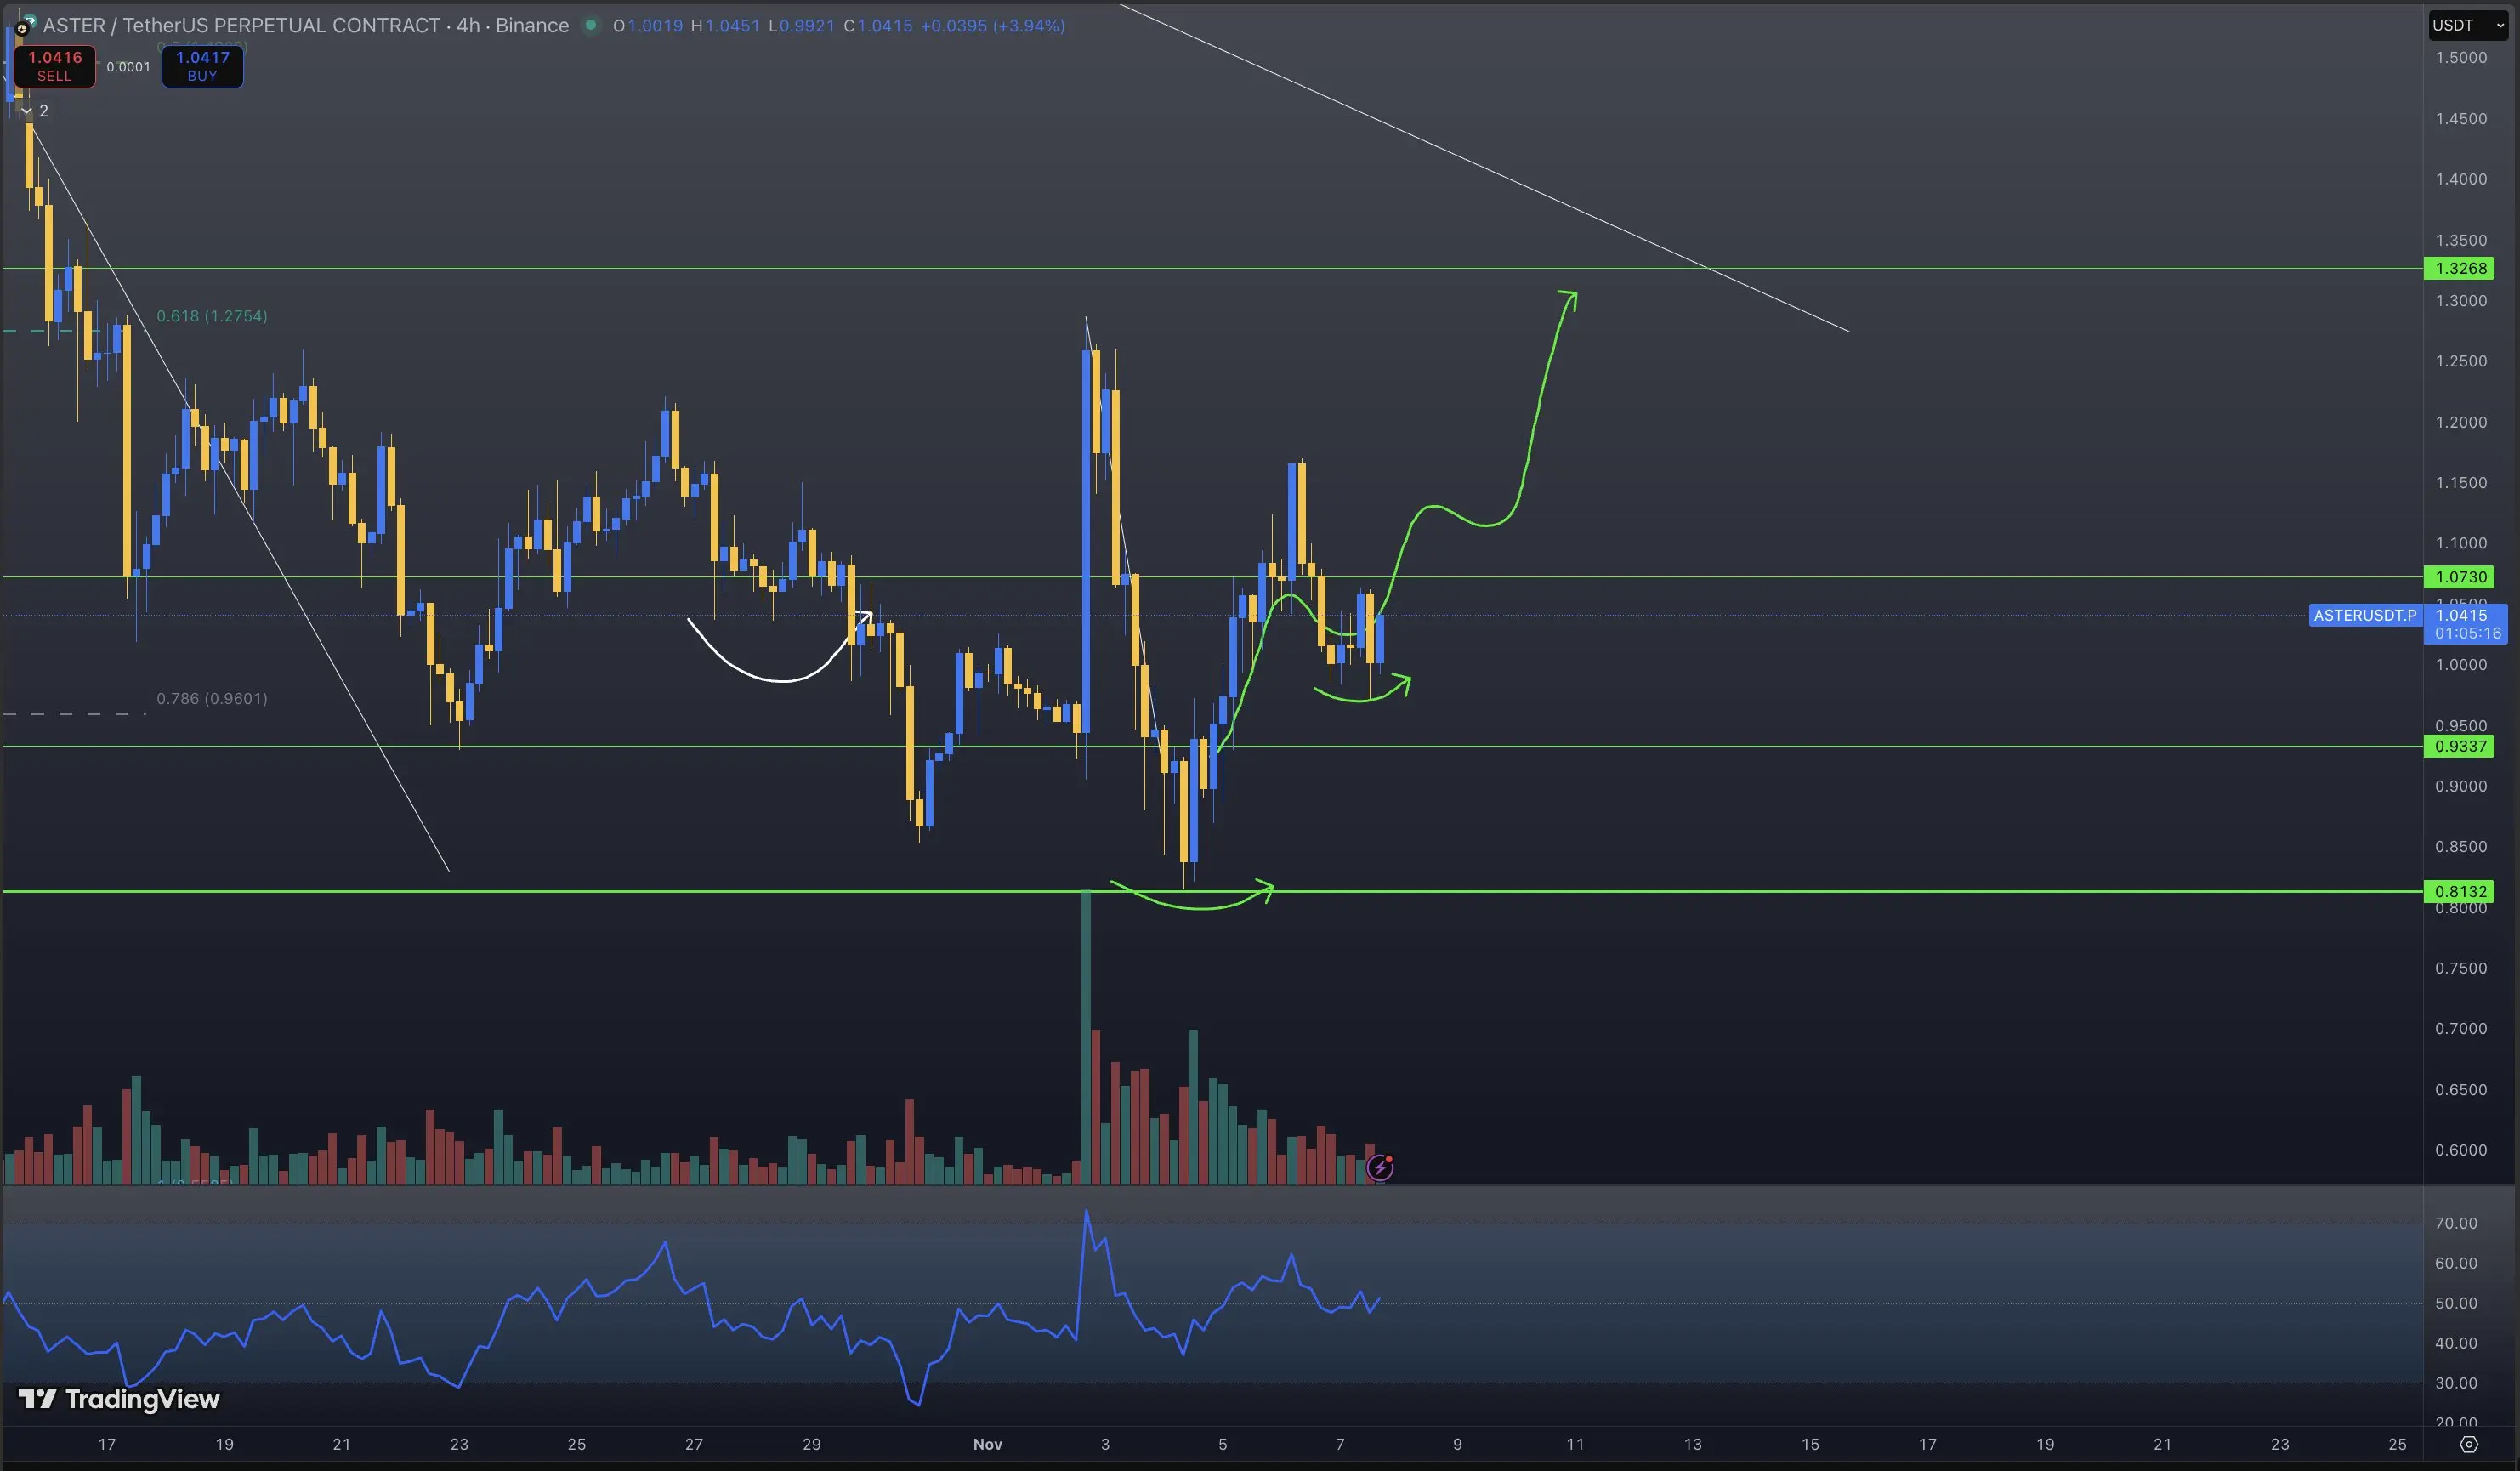Click the green market status dot
This screenshot has width=2520, height=1471.
tap(591, 25)
